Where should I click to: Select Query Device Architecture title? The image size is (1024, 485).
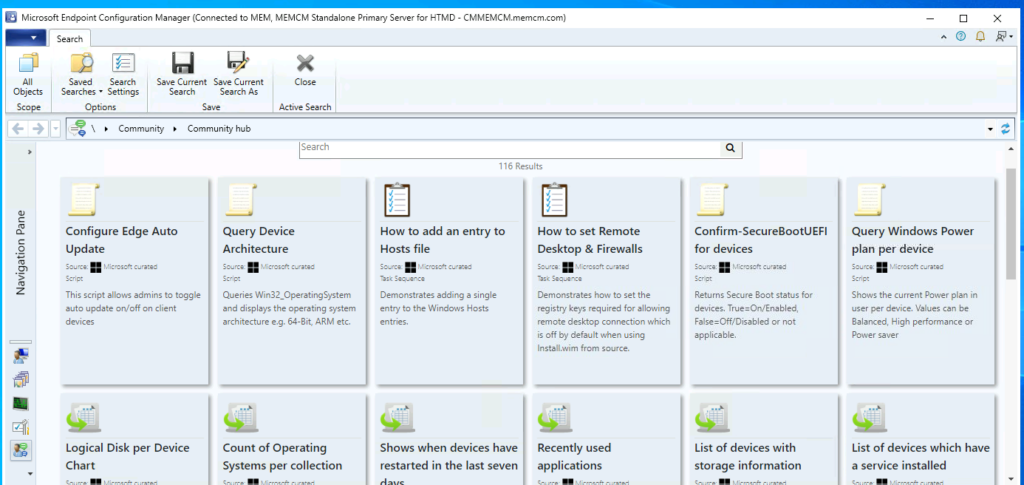tap(259, 240)
